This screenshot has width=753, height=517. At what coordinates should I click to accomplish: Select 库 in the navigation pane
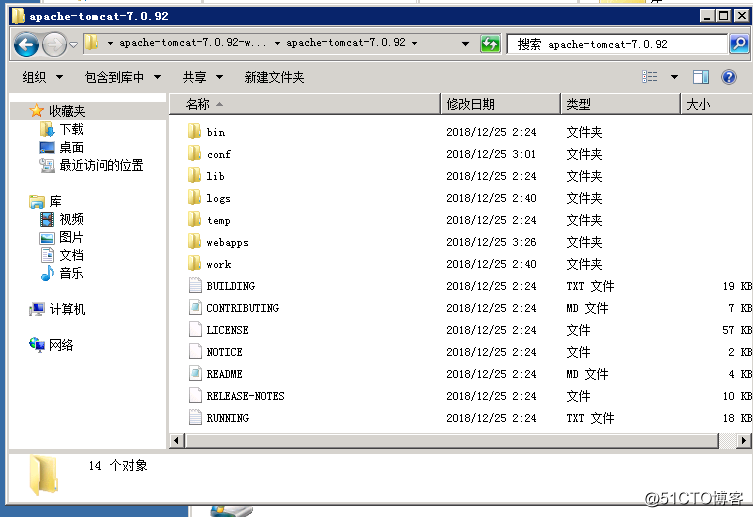pyautogui.click(x=56, y=202)
